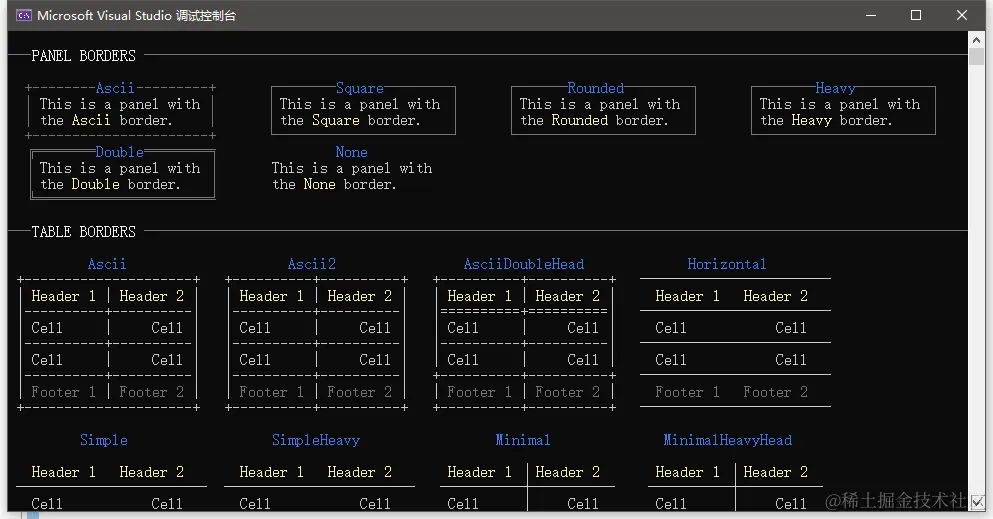Click the scrollbar up arrow
Image resolution: width=993 pixels, height=519 pixels.
[976, 40]
